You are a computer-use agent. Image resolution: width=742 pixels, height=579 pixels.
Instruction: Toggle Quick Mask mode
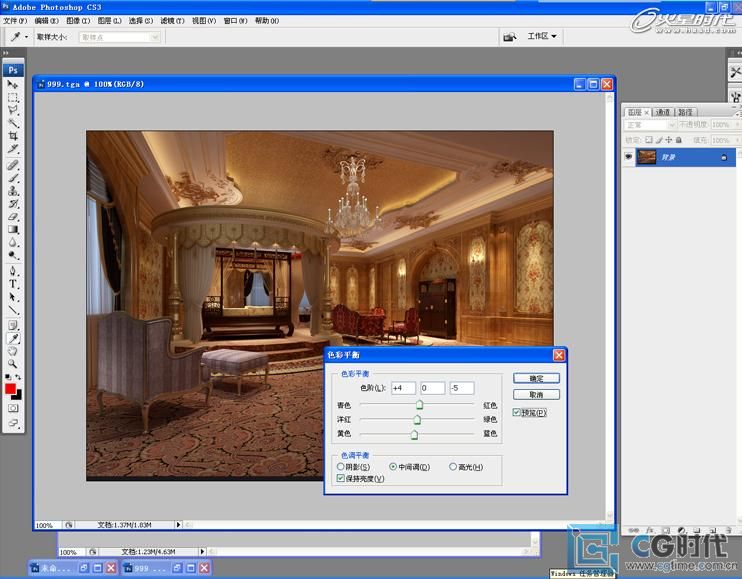tap(13, 408)
